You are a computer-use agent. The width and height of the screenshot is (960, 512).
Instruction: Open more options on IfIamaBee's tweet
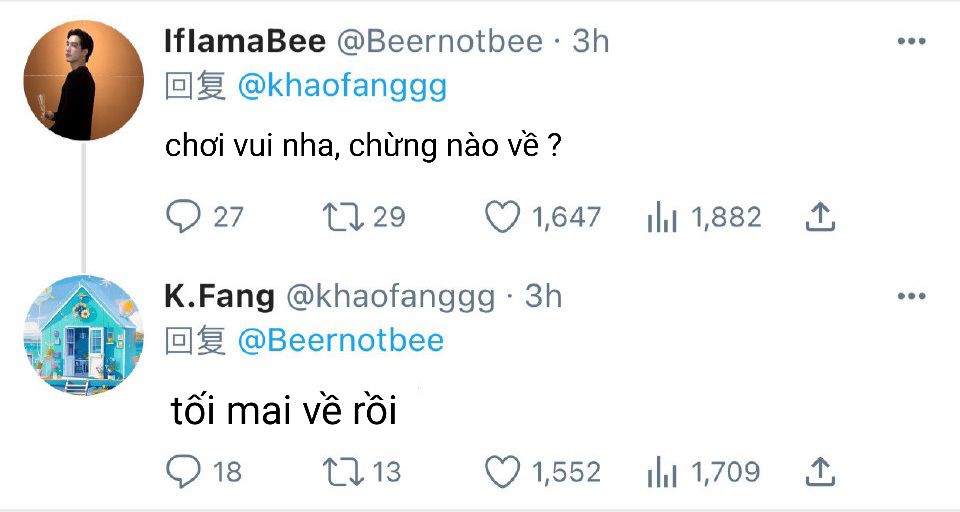coord(911,42)
